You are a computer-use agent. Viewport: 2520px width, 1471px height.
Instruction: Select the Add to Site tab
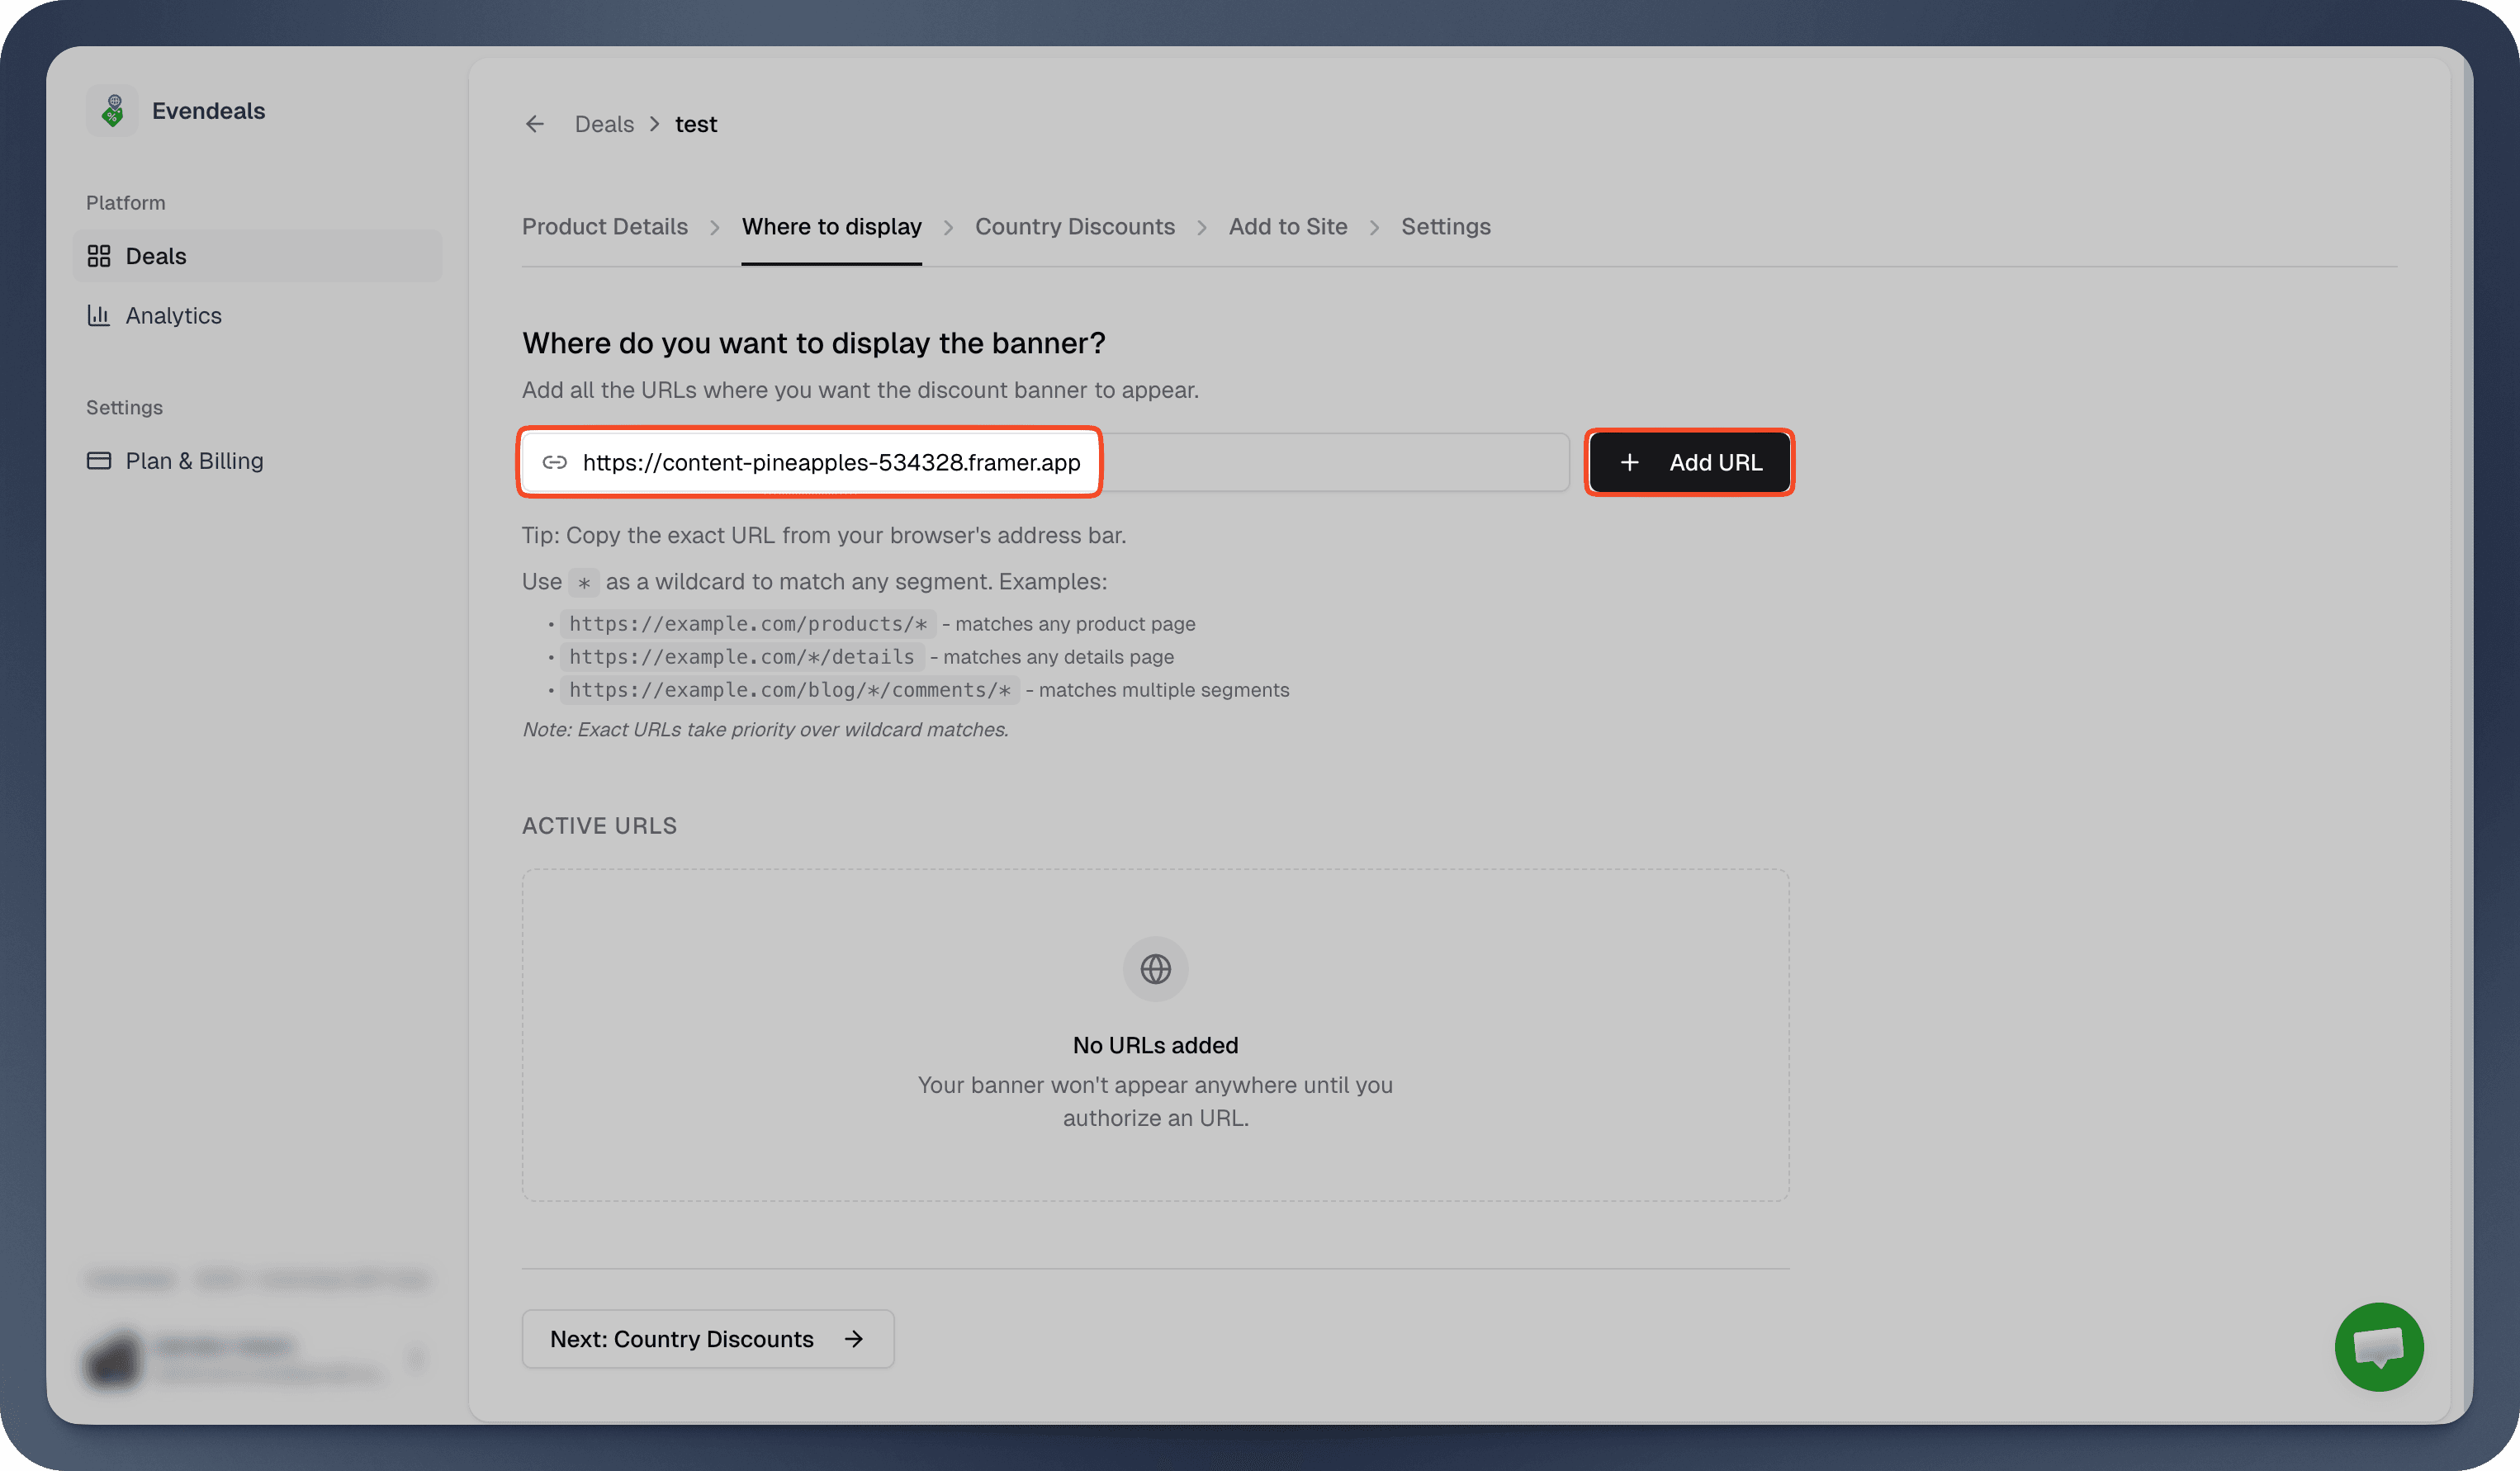1287,226
